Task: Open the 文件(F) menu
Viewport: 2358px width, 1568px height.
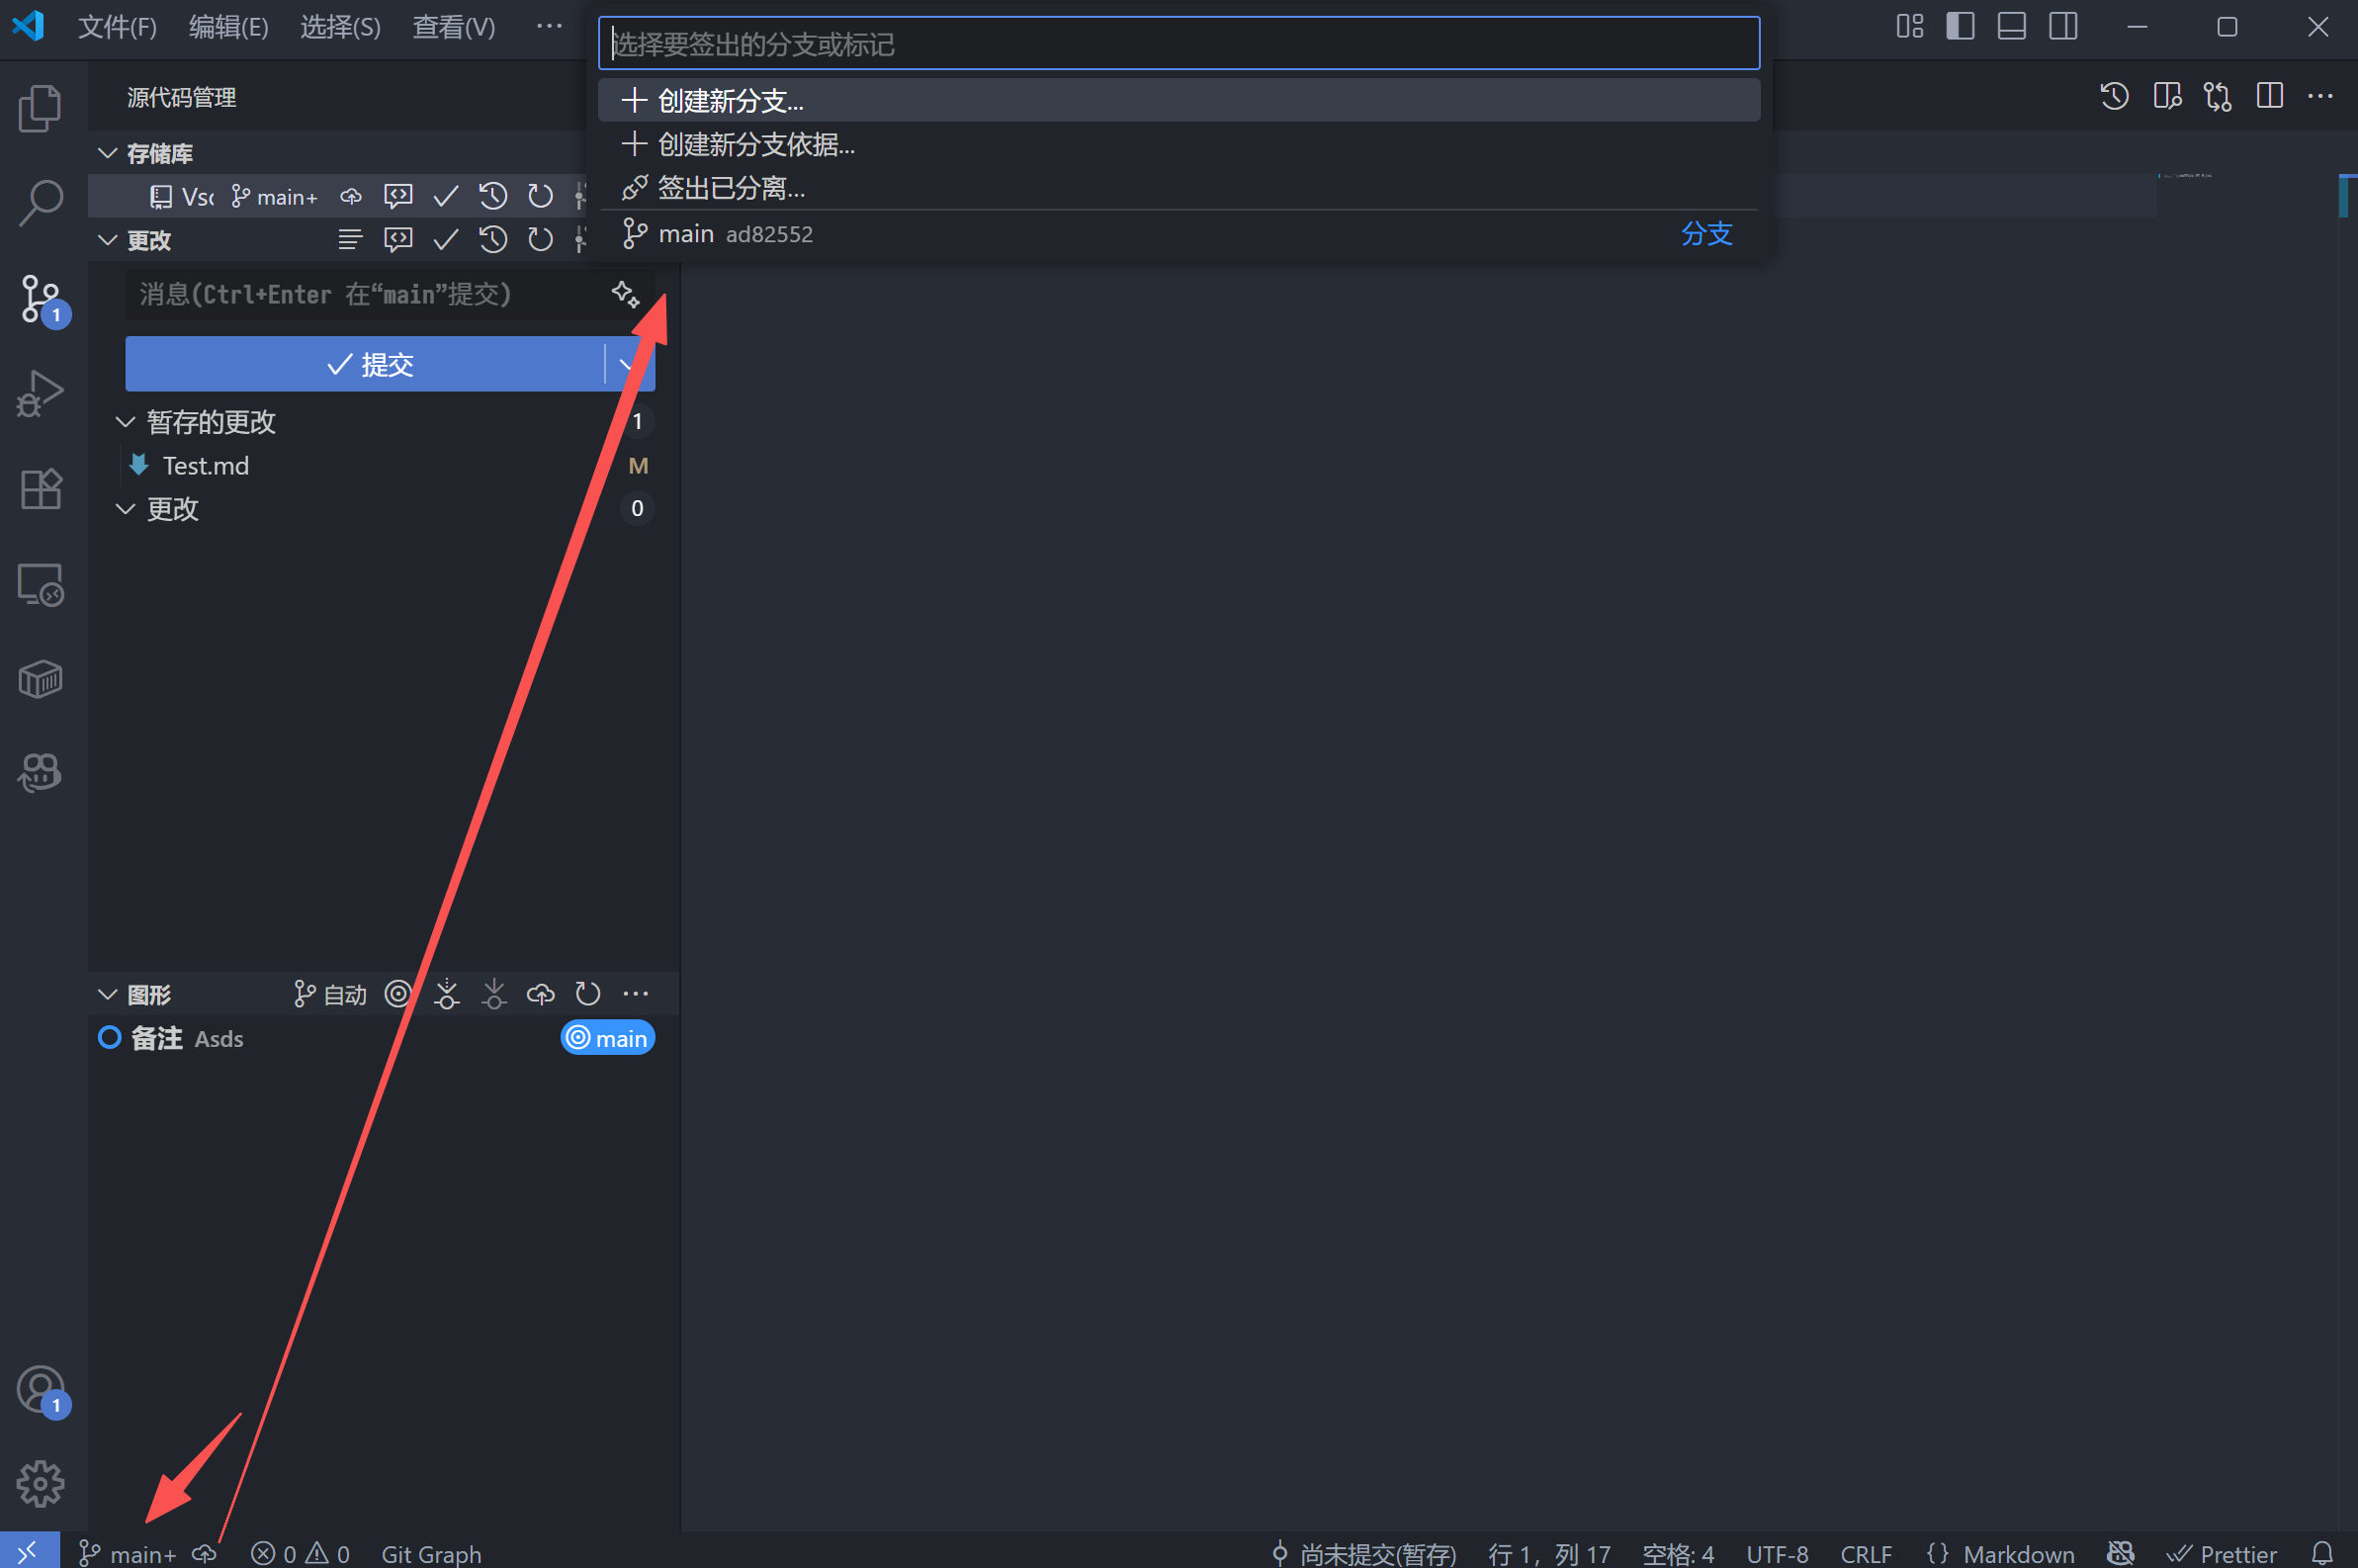Action: pyautogui.click(x=117, y=27)
